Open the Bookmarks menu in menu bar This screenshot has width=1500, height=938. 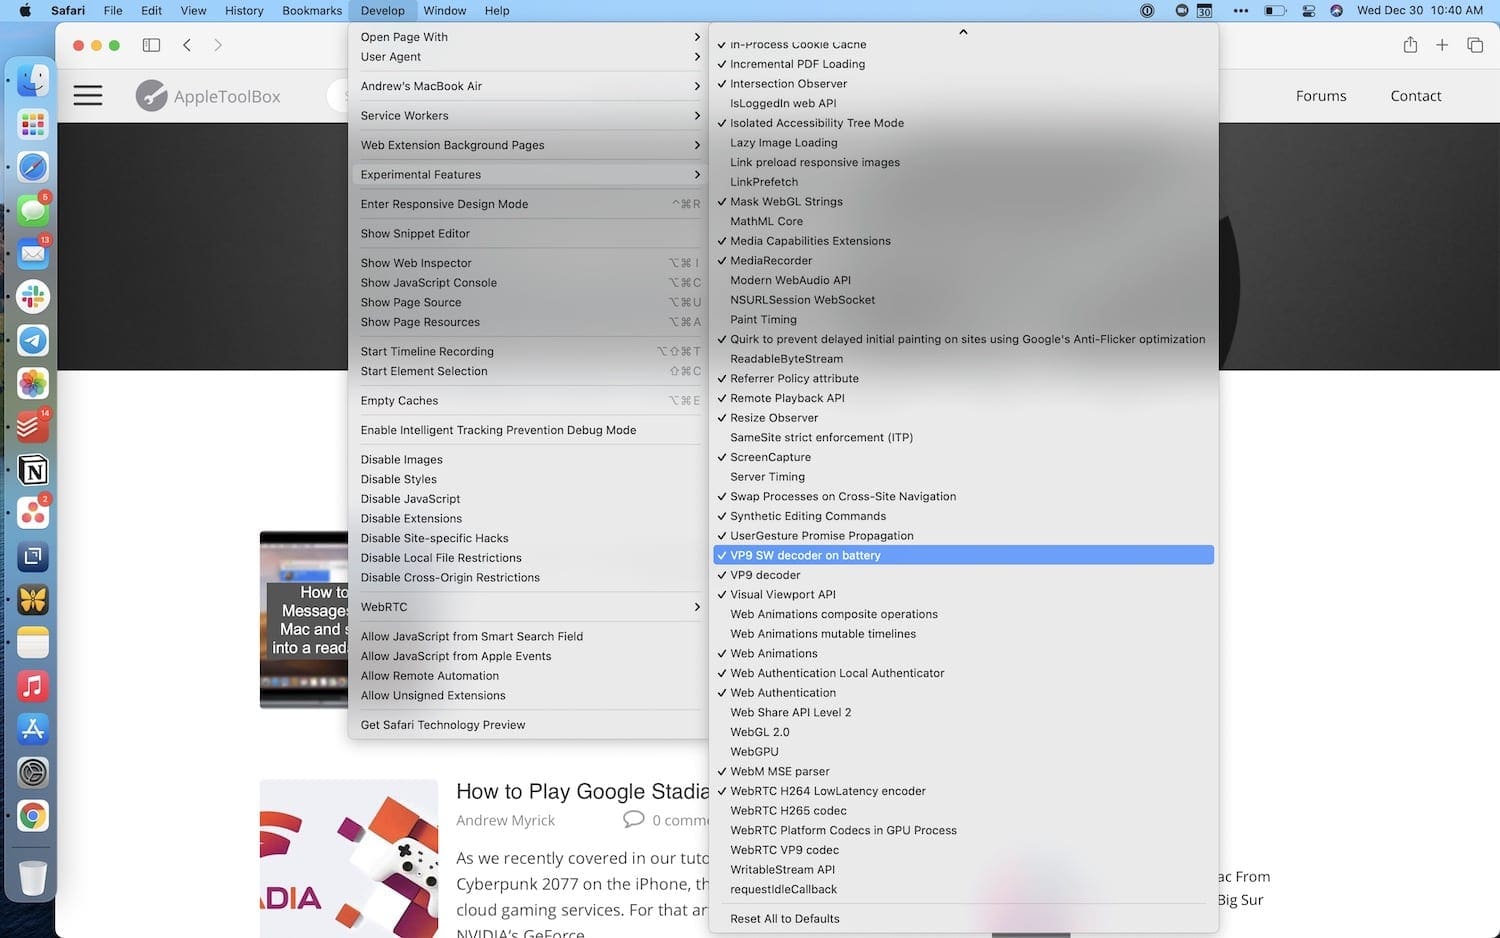(x=312, y=10)
